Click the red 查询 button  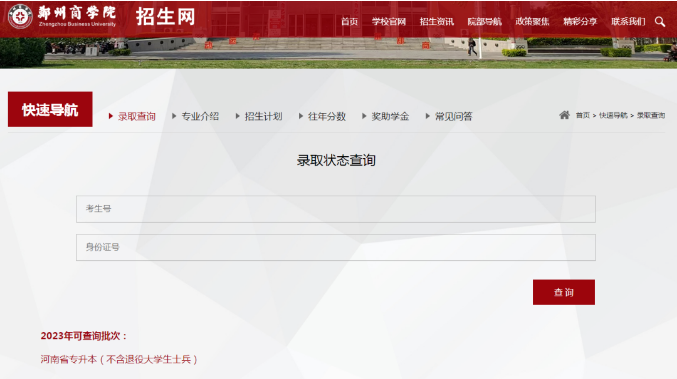pos(564,292)
